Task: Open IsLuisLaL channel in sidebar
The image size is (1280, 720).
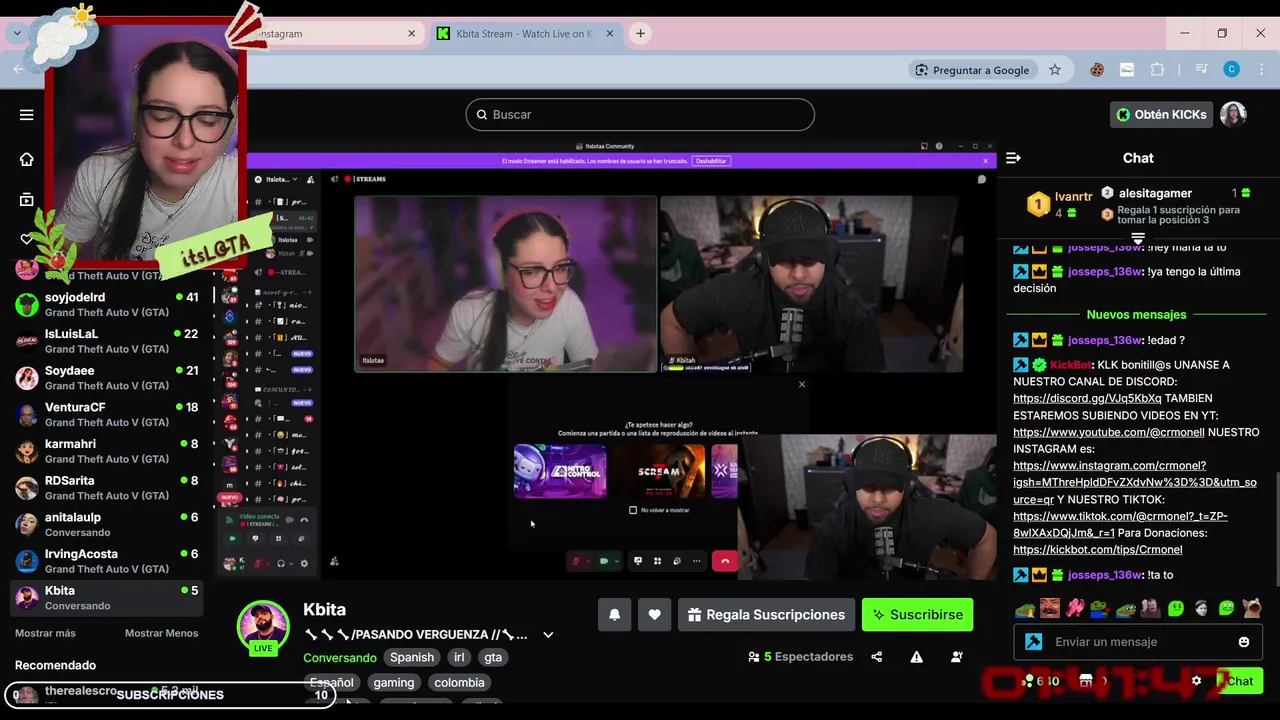Action: (107, 341)
